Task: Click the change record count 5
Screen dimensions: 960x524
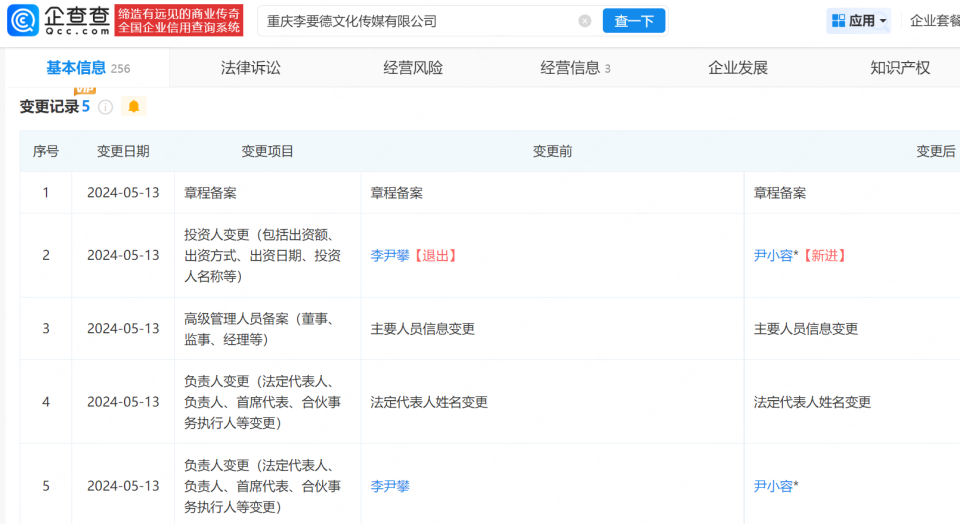Action: pyautogui.click(x=86, y=107)
